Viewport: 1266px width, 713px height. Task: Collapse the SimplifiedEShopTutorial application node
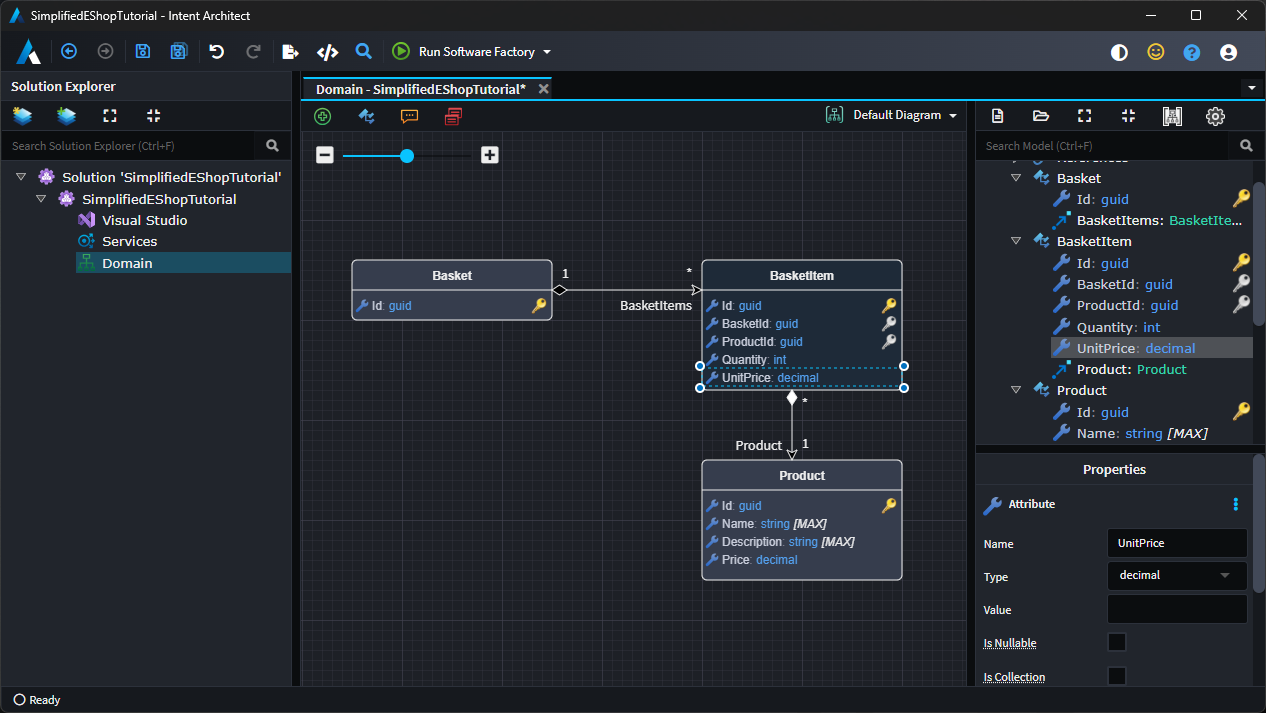coord(41,199)
